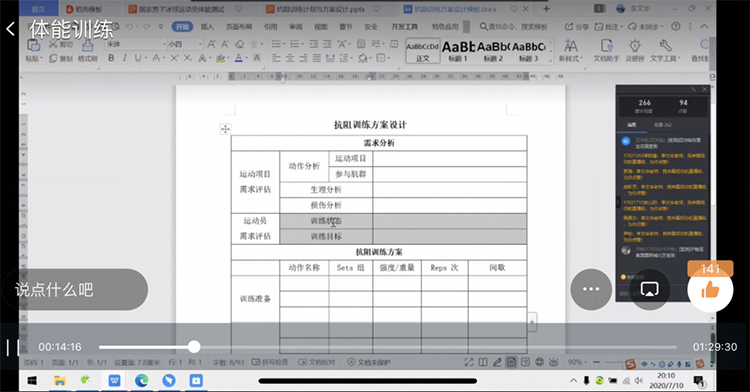Click the video progress slider knob
The image size is (750, 392).
tap(194, 347)
